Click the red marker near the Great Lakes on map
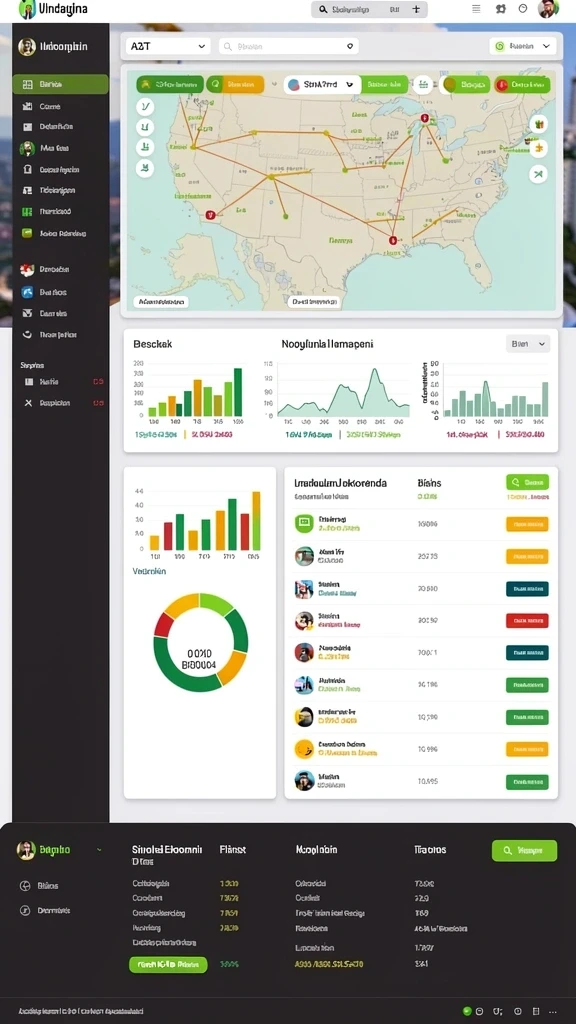The height and width of the screenshot is (1024, 576). pos(424,118)
